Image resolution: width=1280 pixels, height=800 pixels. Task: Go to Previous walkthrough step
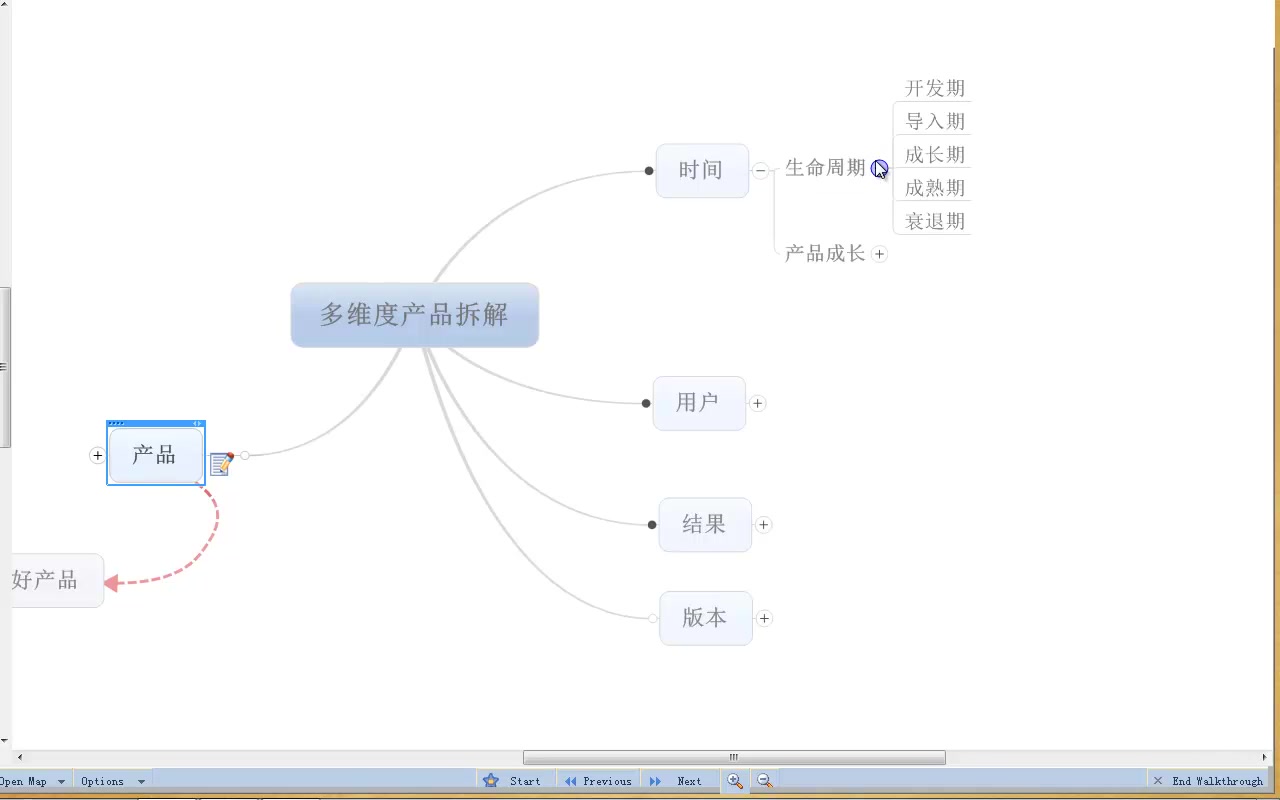click(598, 781)
